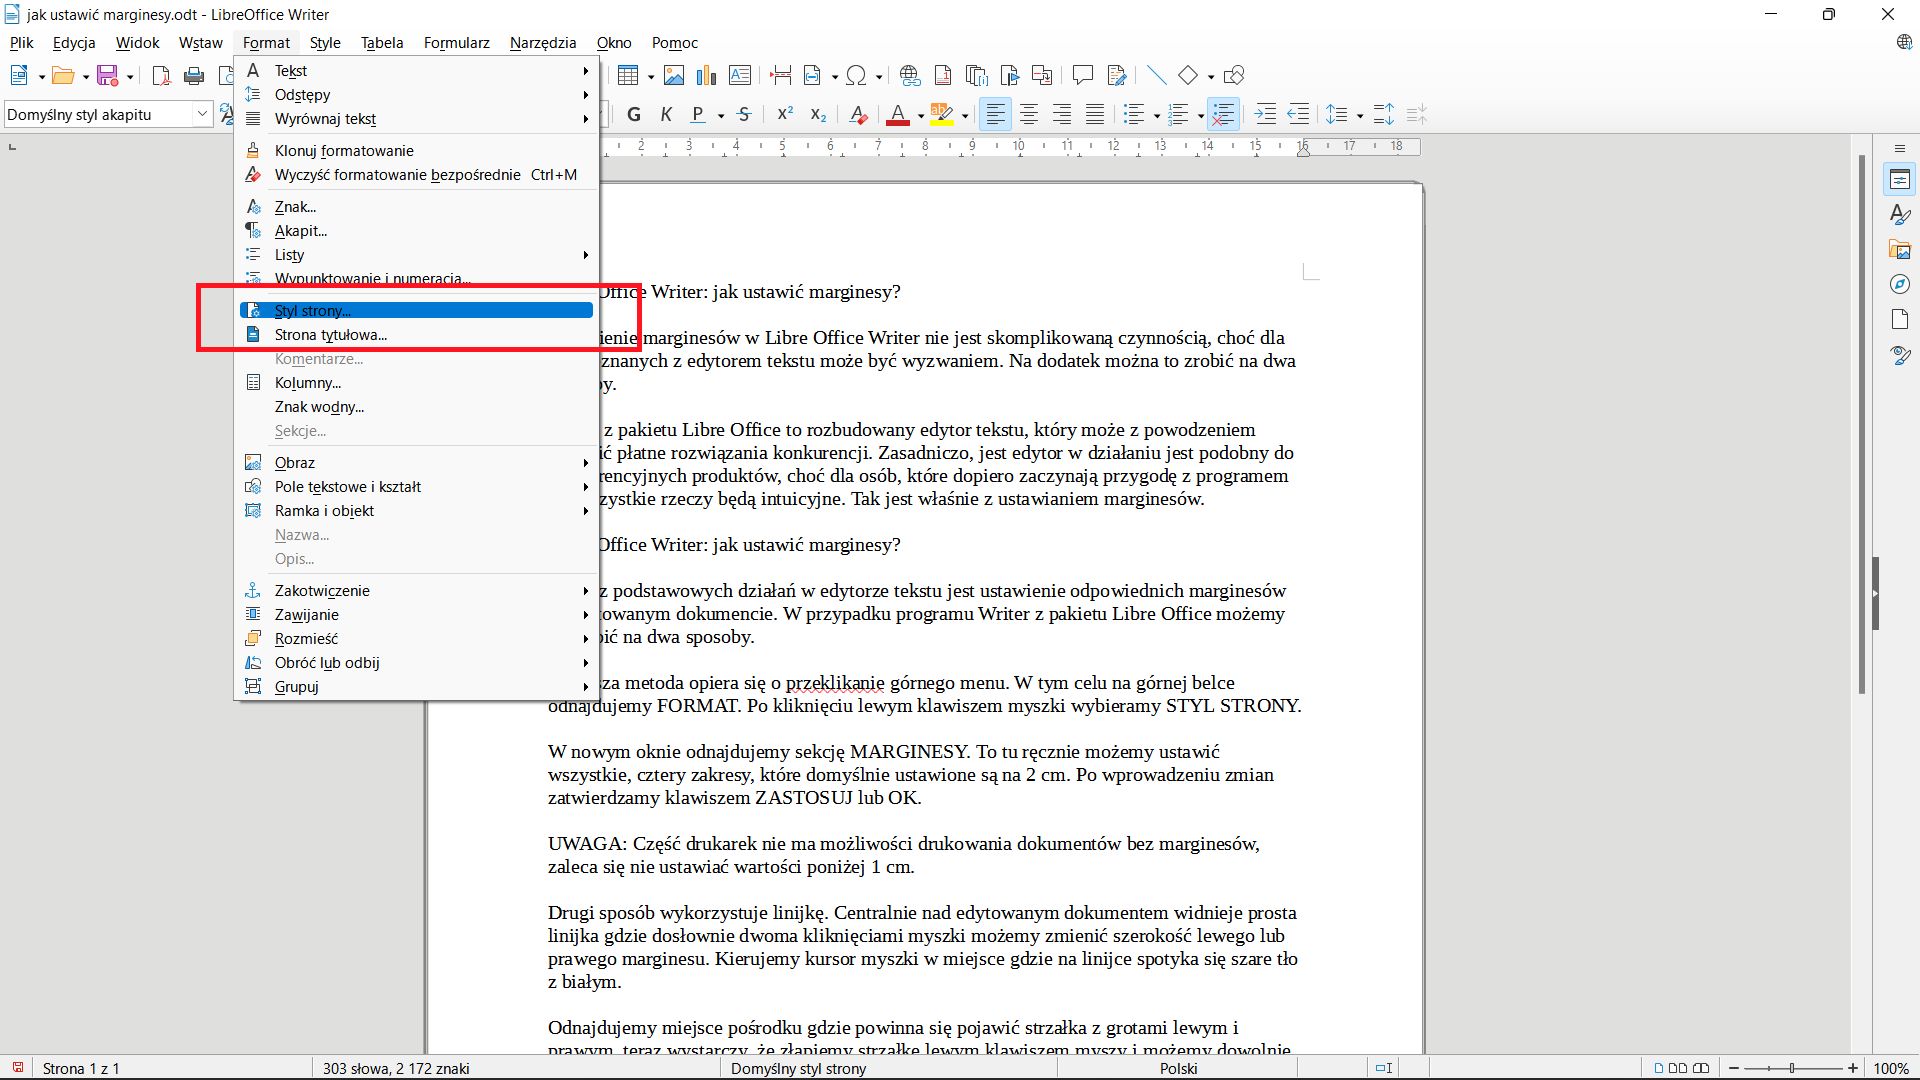
Task: Click Znak wodny... menu entry
Action: coord(319,406)
